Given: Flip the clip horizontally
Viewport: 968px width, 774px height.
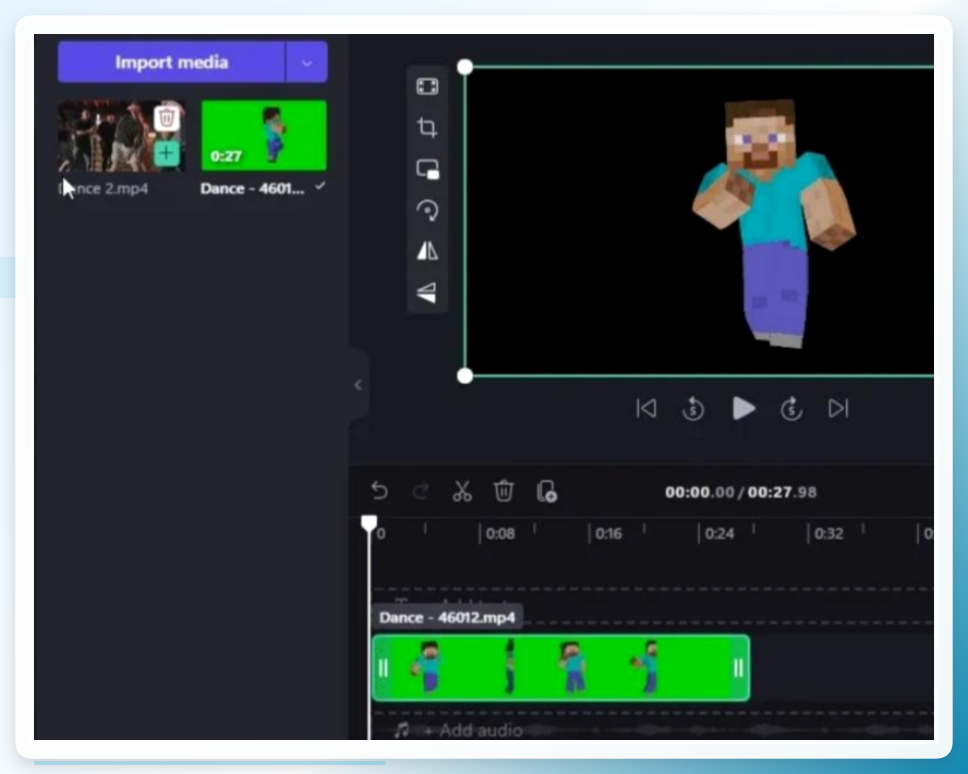Looking at the screenshot, I should pyautogui.click(x=427, y=251).
